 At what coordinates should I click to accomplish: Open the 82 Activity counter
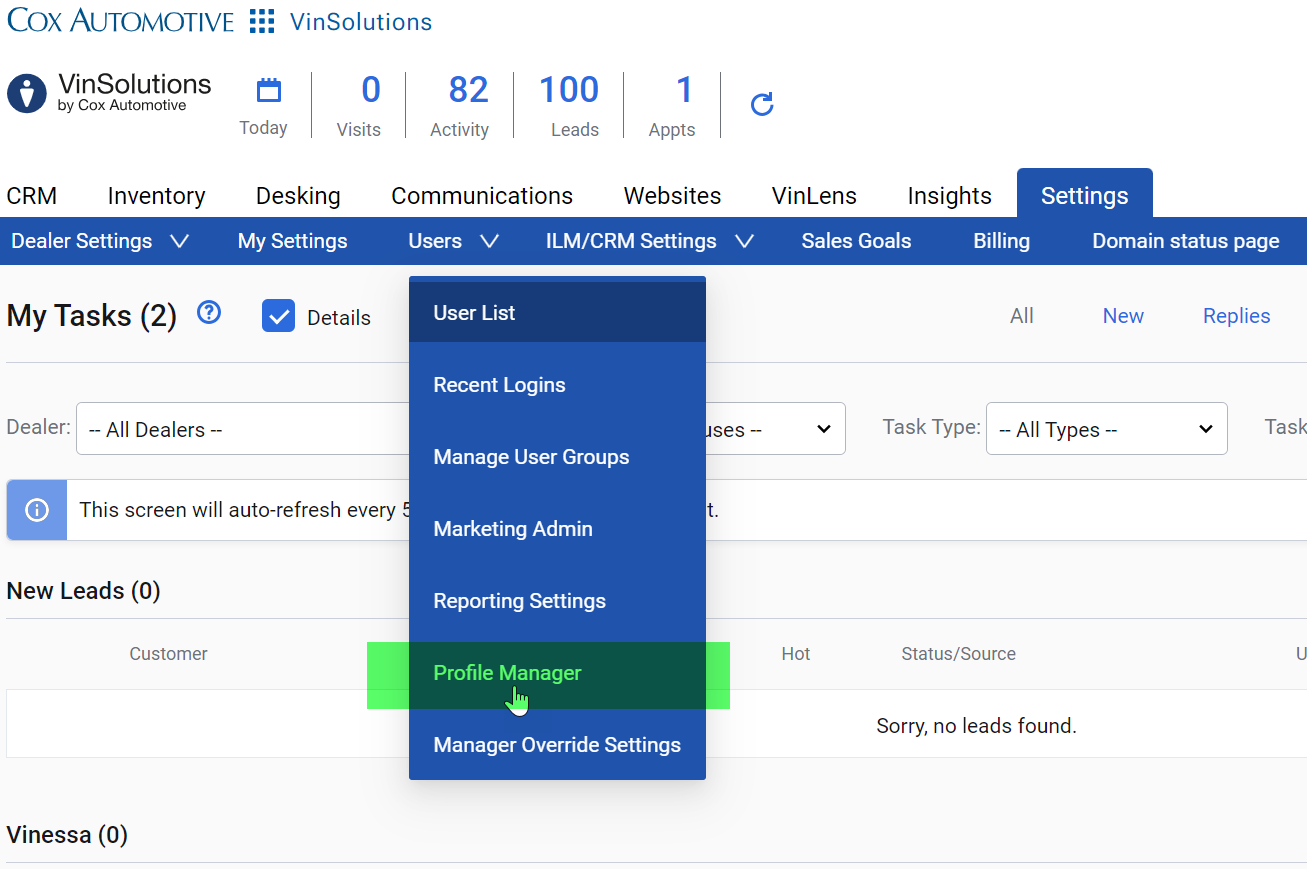tap(460, 105)
